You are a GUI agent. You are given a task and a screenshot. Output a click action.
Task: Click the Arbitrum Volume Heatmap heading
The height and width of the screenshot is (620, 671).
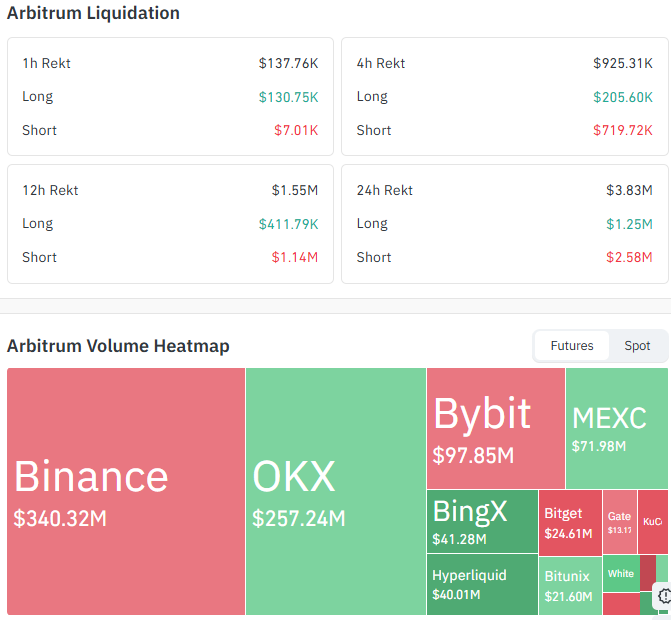click(x=118, y=346)
